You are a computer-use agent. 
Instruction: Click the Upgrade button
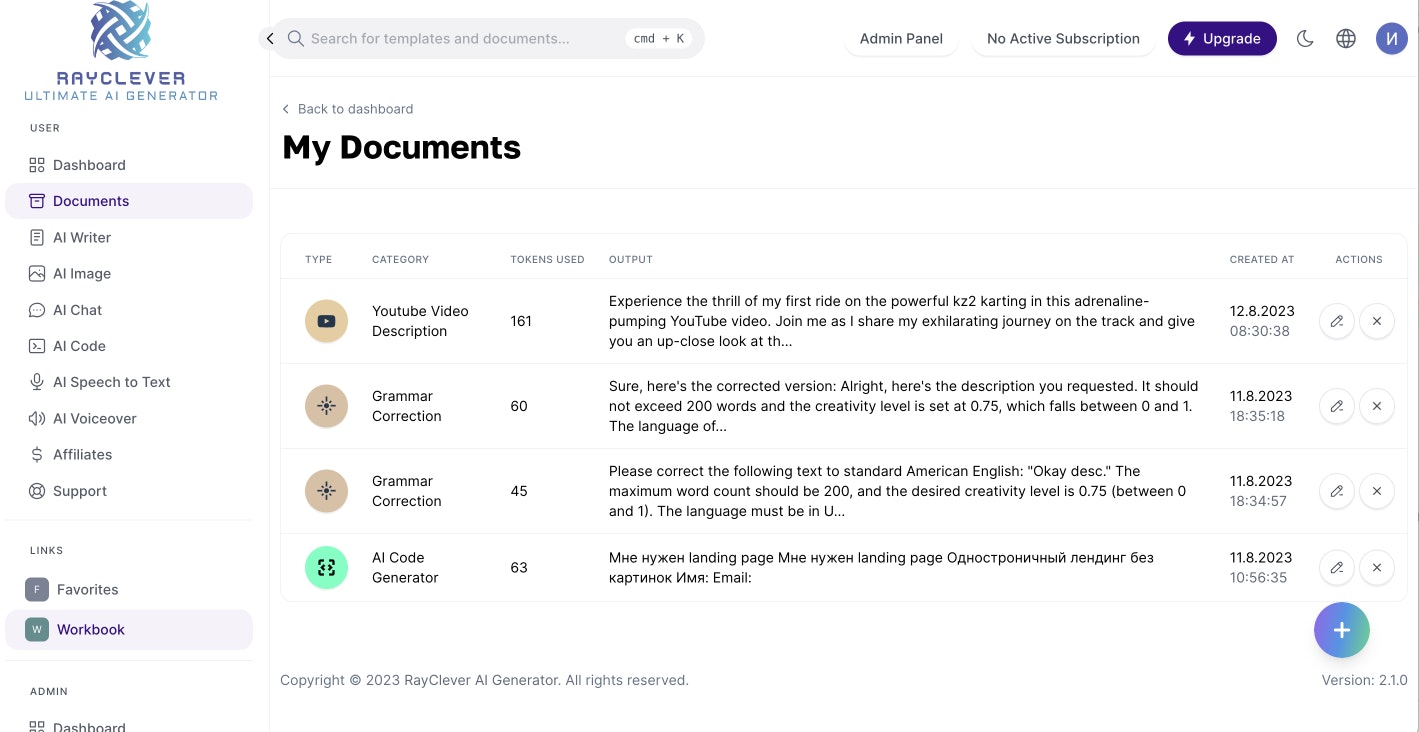pos(1222,38)
